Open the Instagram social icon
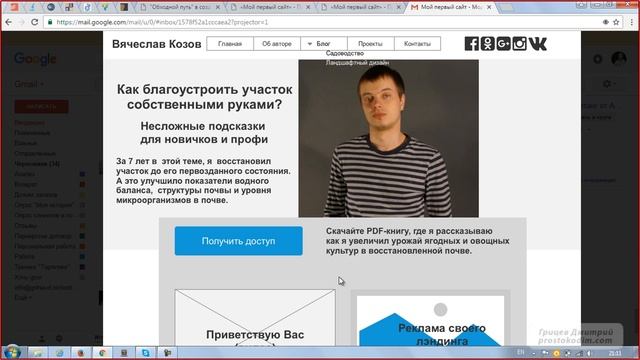640x360 pixels. click(x=519, y=44)
